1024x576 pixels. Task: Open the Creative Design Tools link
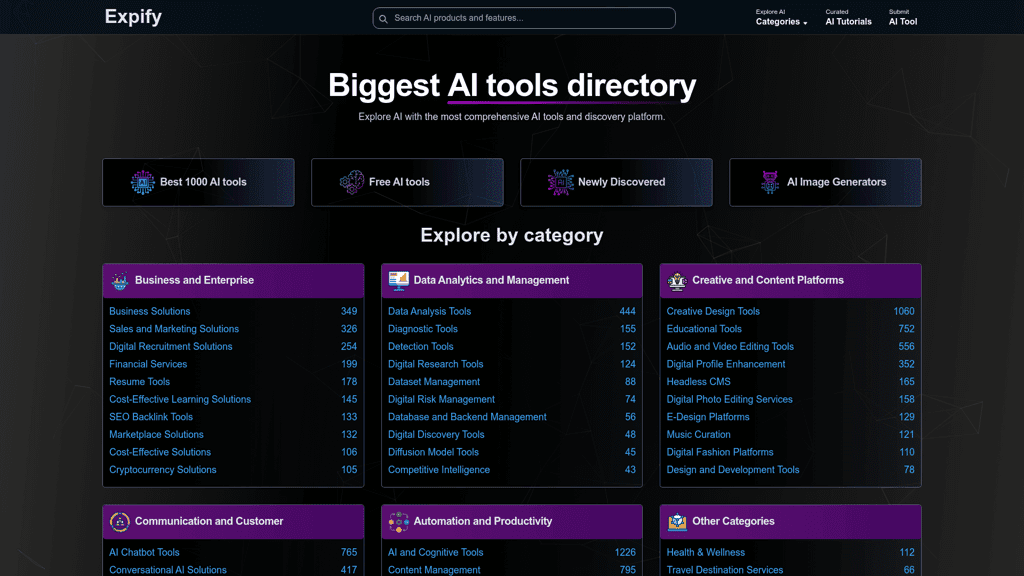[x=713, y=311]
